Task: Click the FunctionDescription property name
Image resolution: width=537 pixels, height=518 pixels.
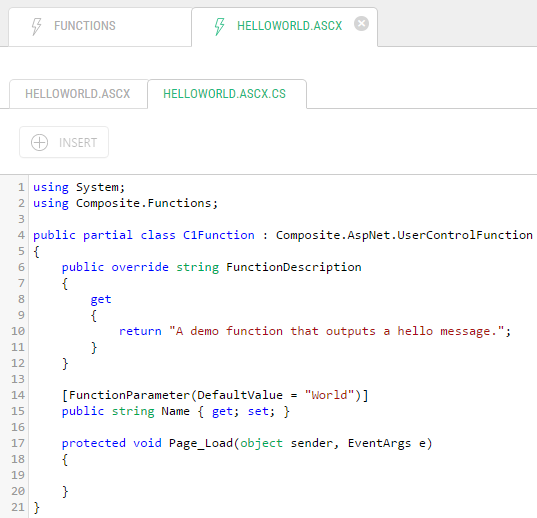Action: point(294,267)
